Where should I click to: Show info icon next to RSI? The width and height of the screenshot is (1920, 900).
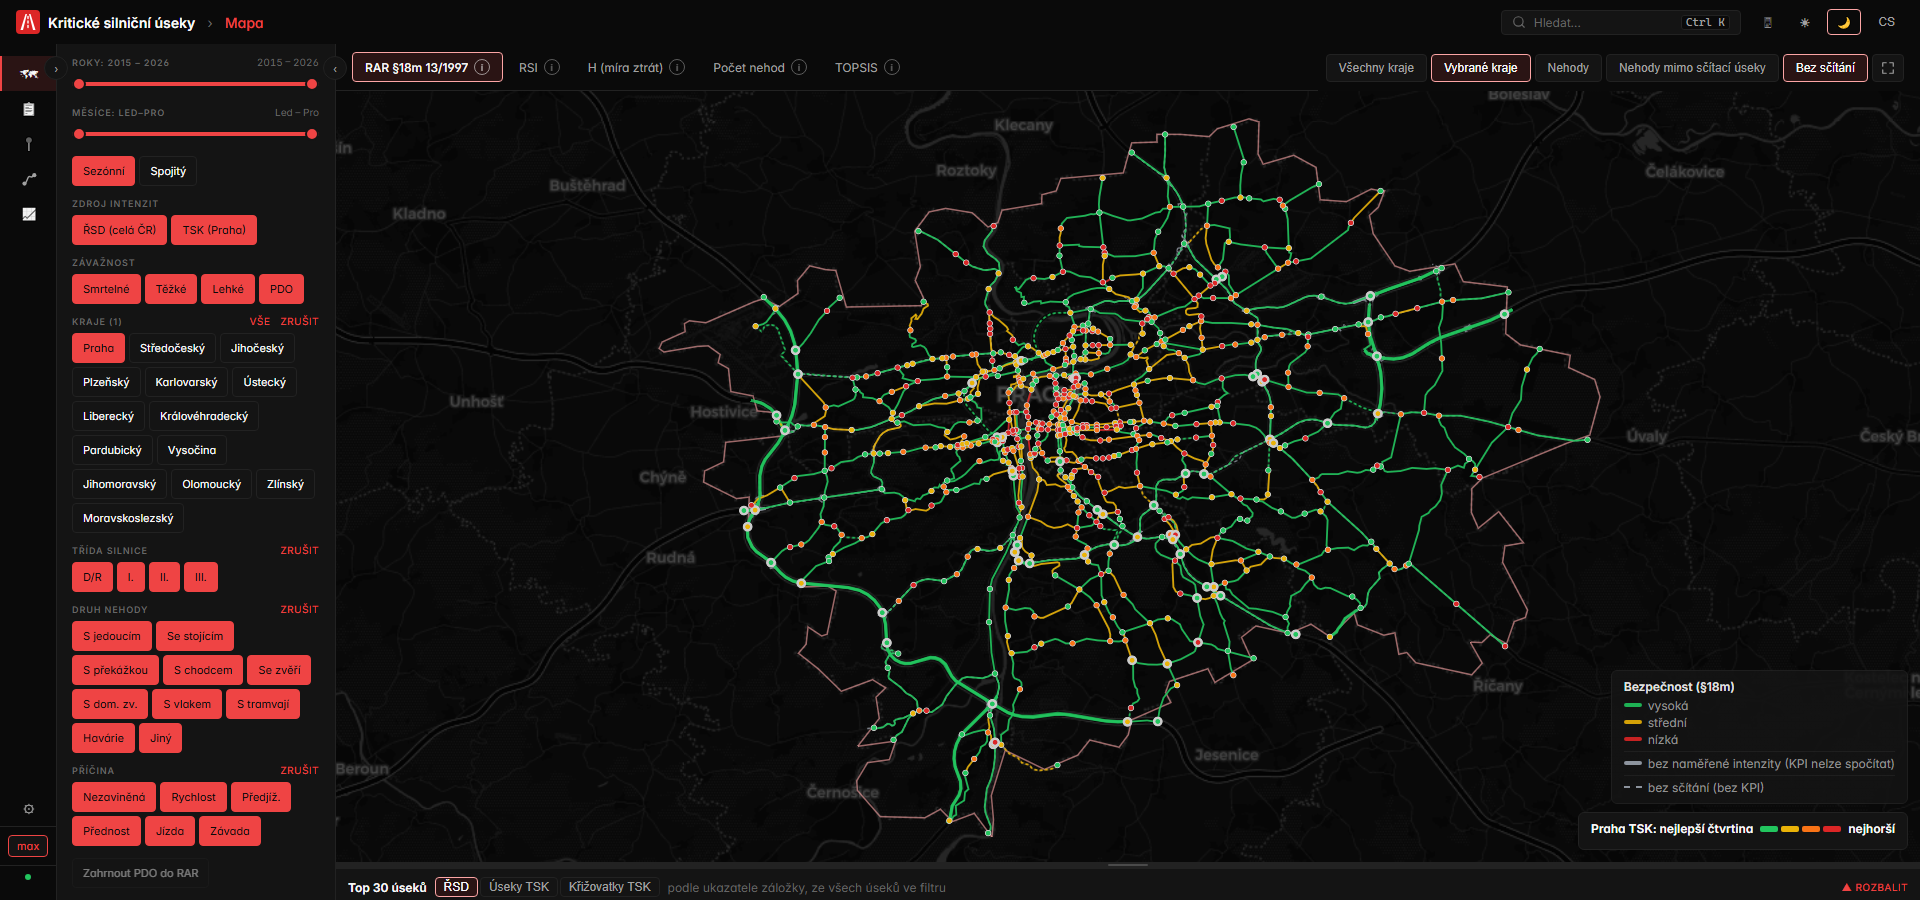tap(552, 67)
